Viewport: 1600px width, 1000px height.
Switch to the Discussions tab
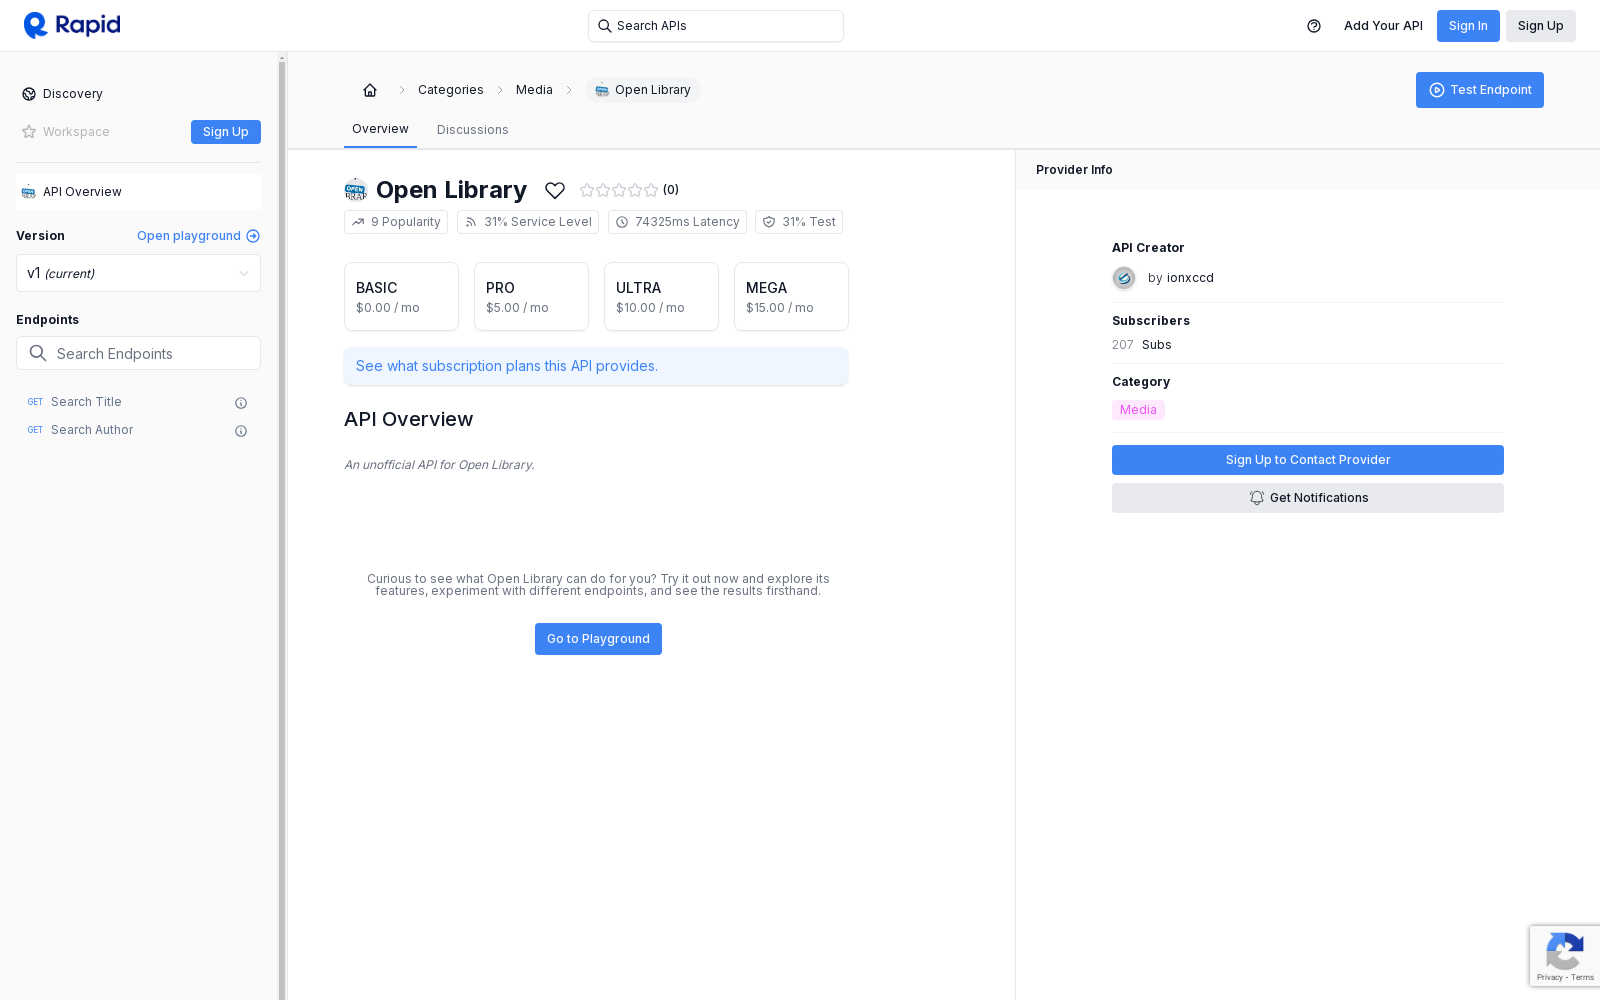click(473, 130)
